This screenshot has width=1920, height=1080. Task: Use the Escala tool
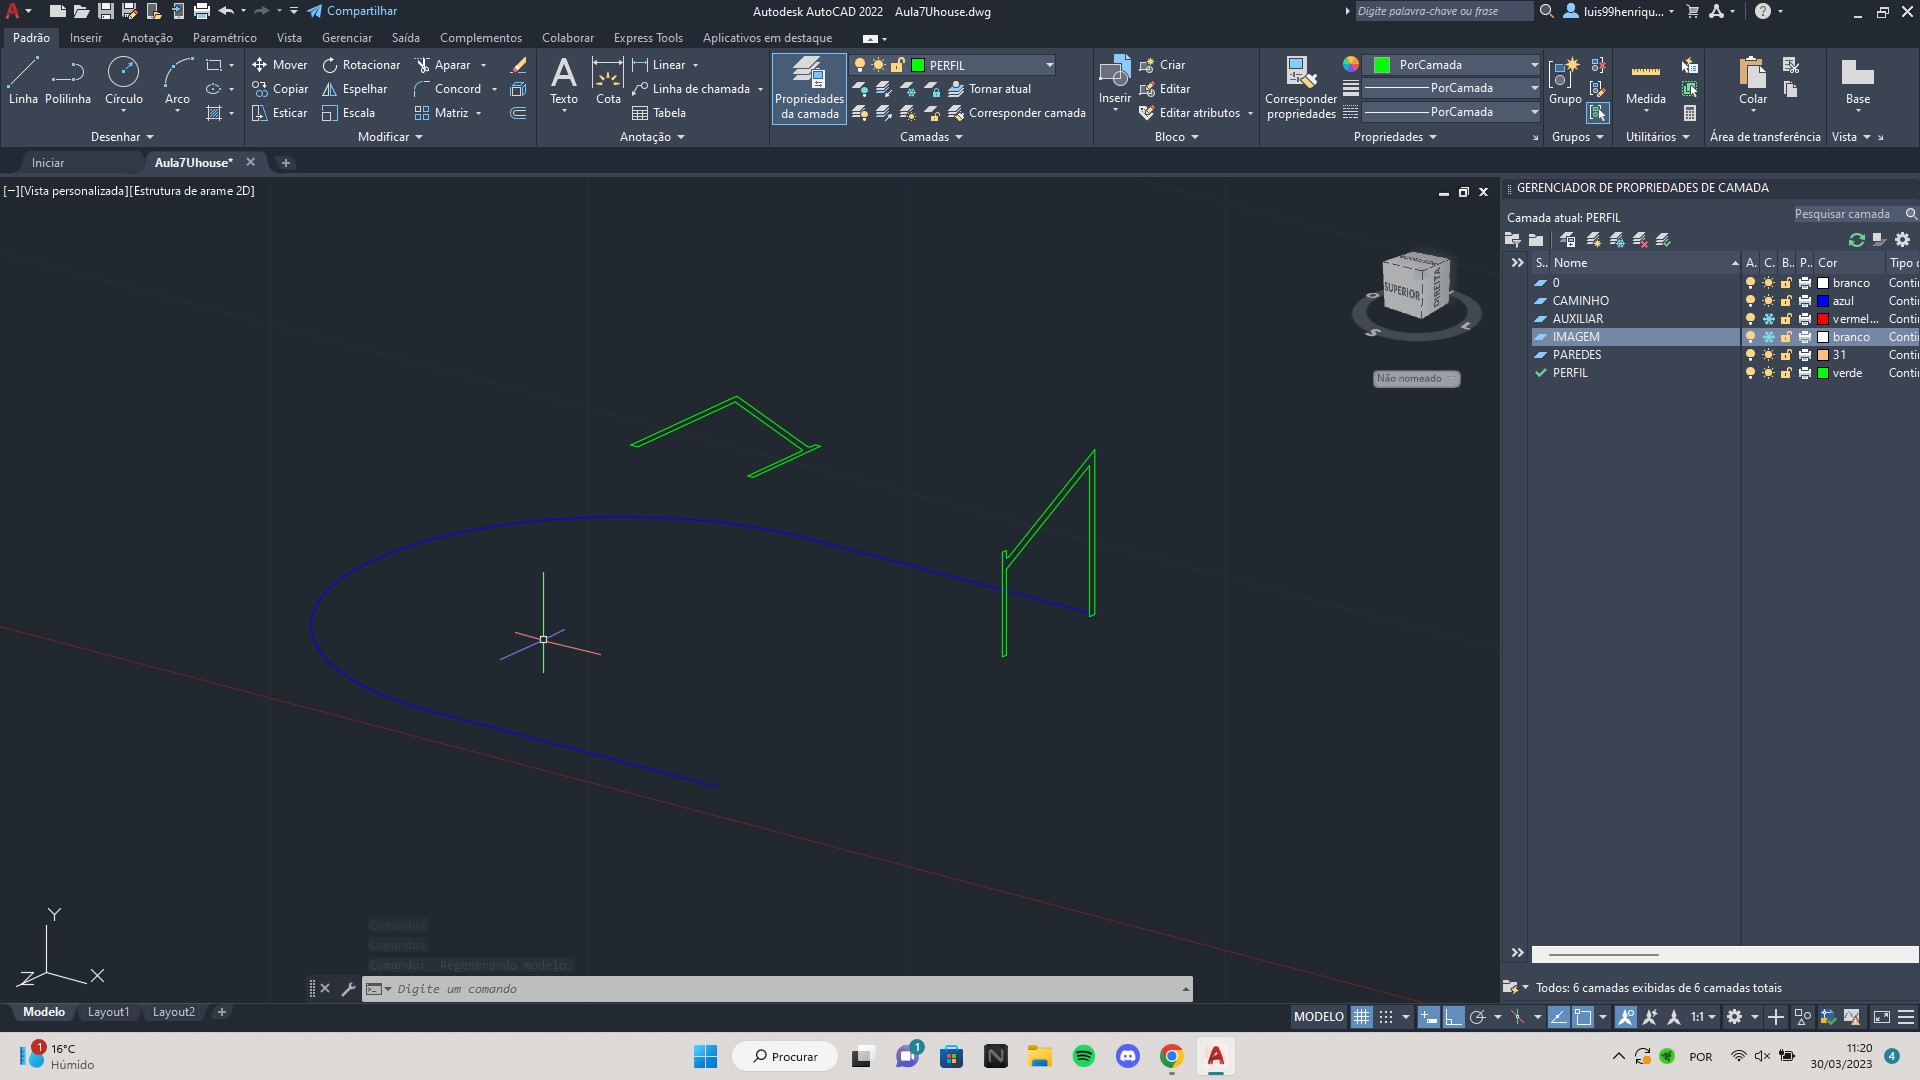(348, 113)
